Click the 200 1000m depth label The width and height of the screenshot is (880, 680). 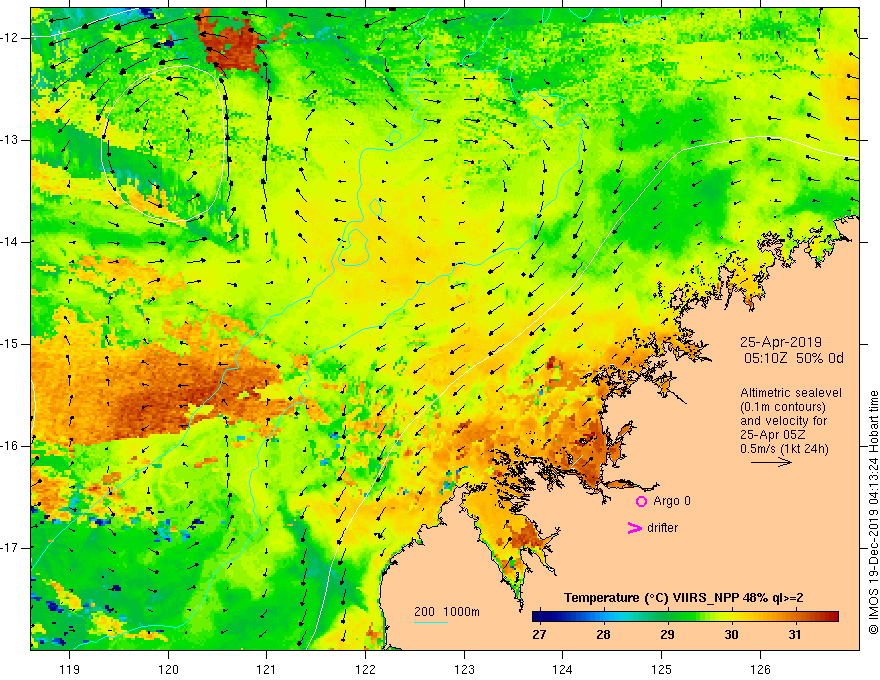[x=447, y=612]
